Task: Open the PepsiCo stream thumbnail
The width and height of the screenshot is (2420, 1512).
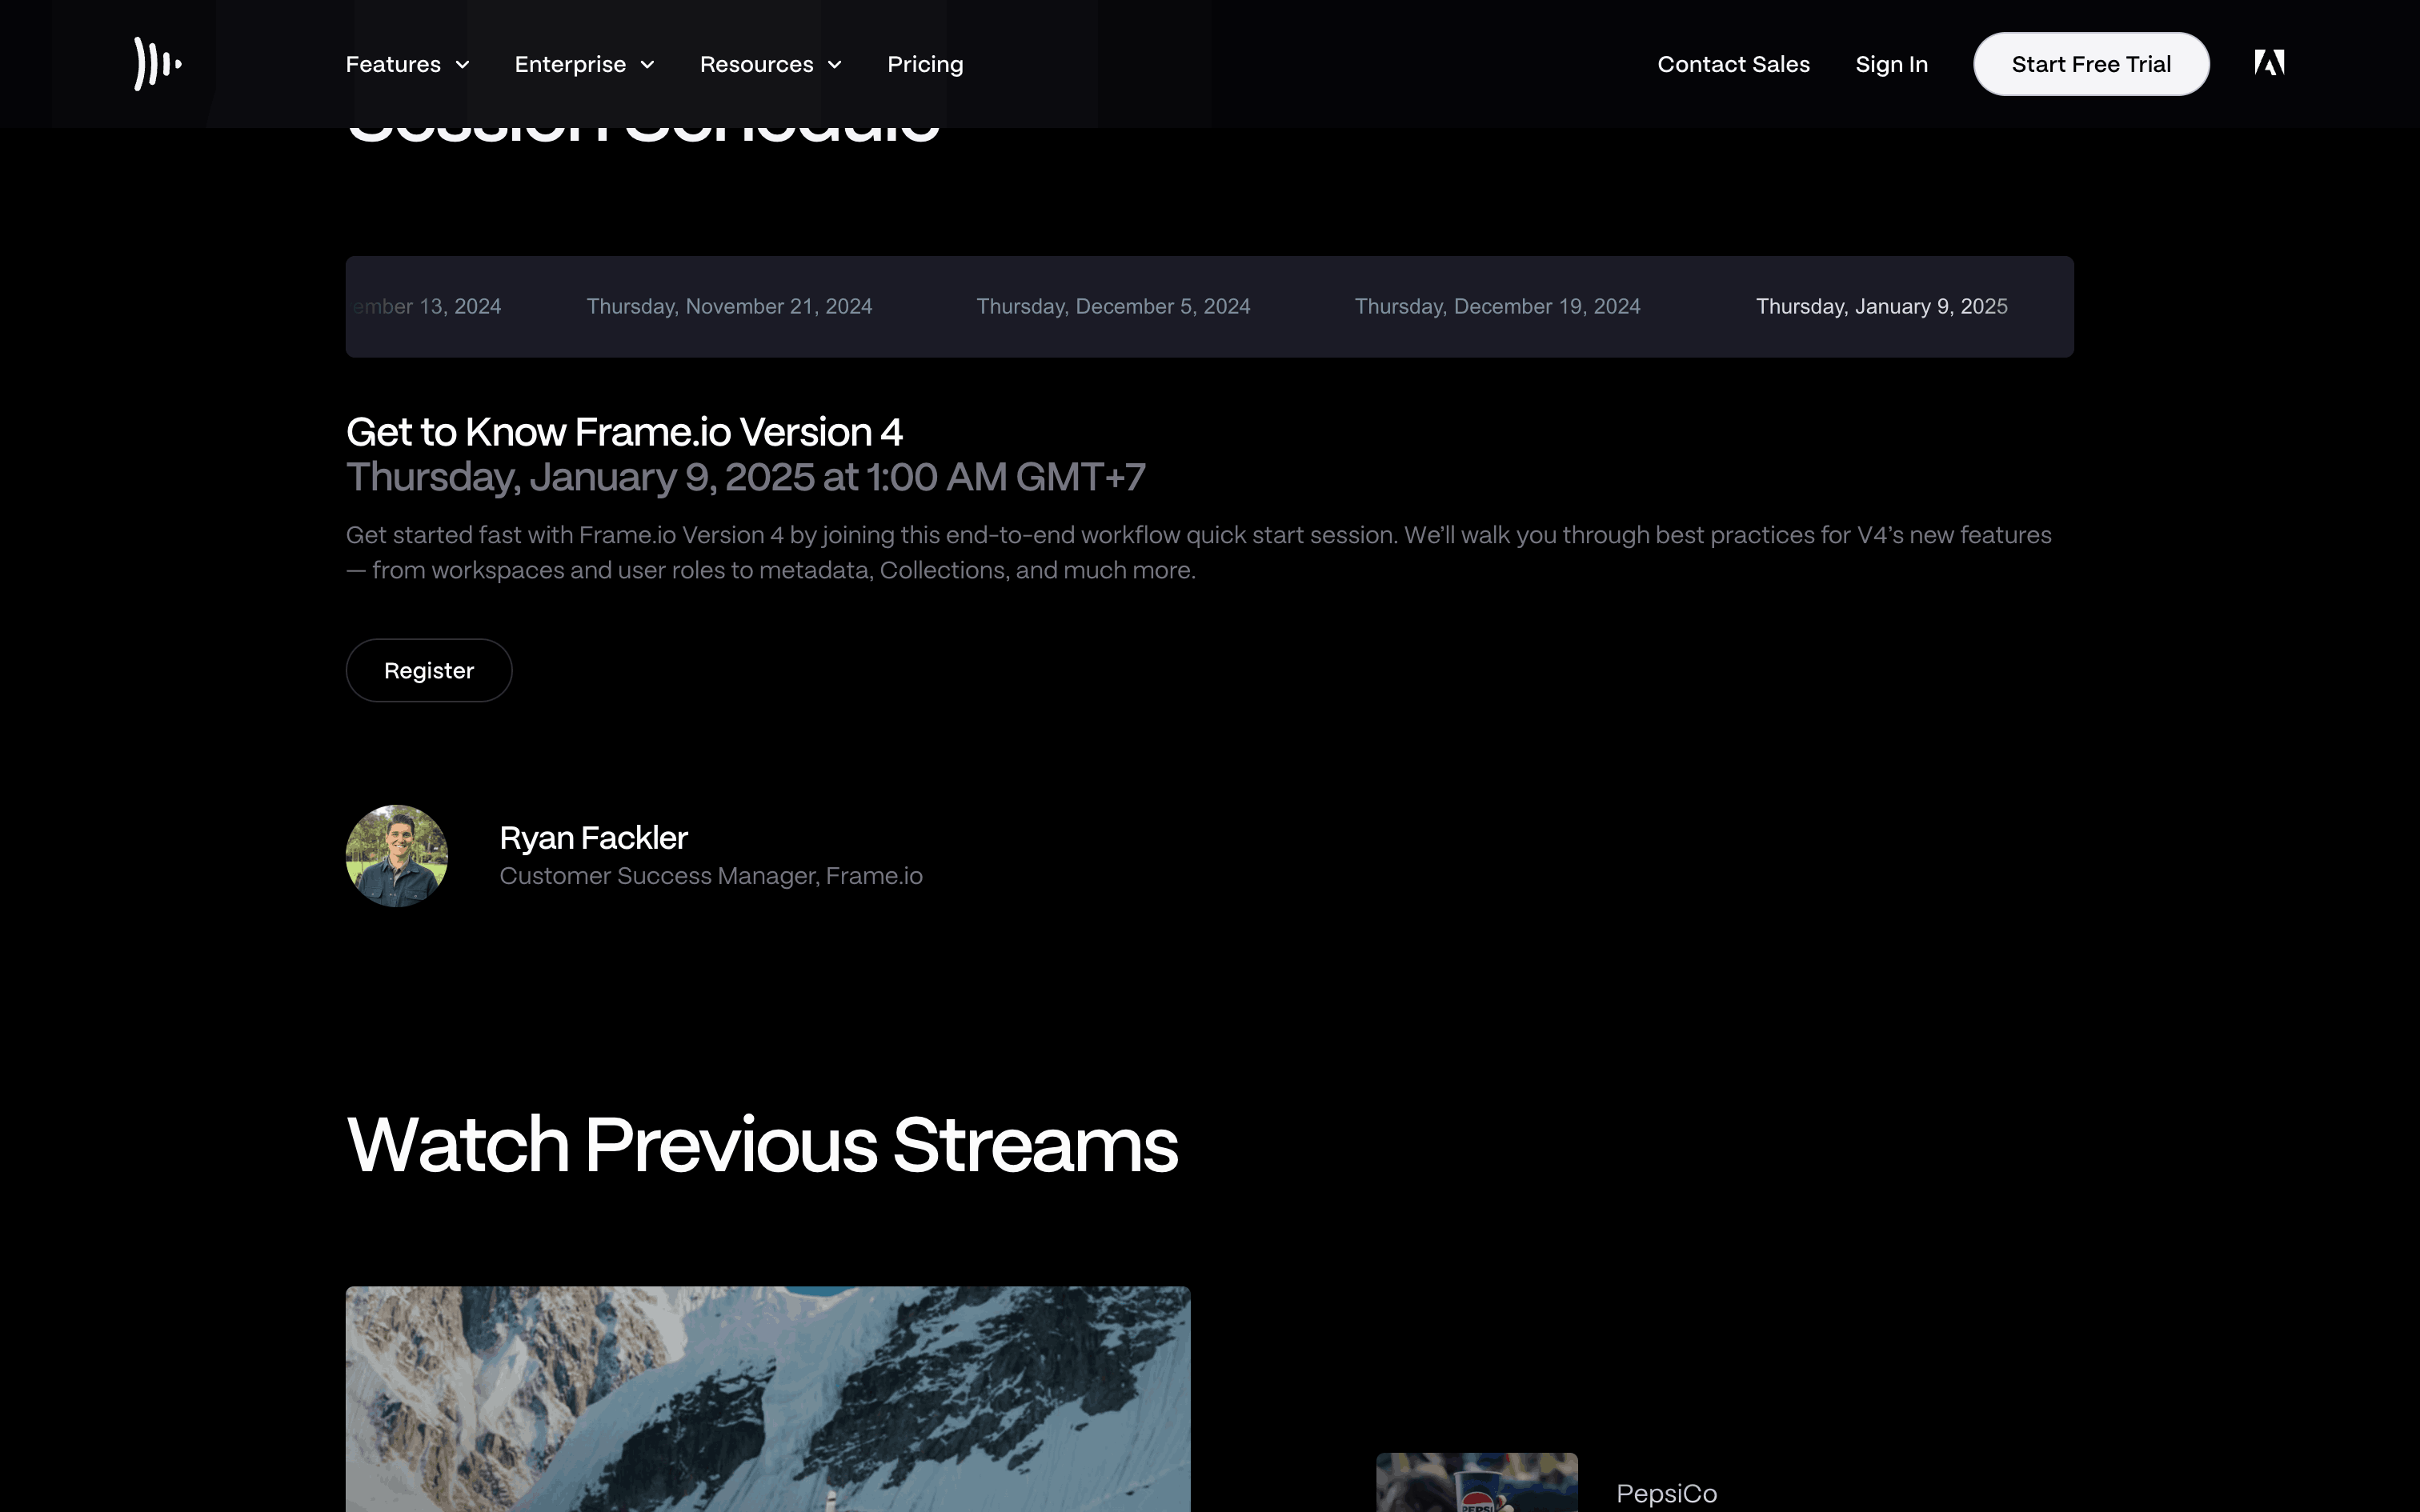Action: [x=1476, y=1483]
